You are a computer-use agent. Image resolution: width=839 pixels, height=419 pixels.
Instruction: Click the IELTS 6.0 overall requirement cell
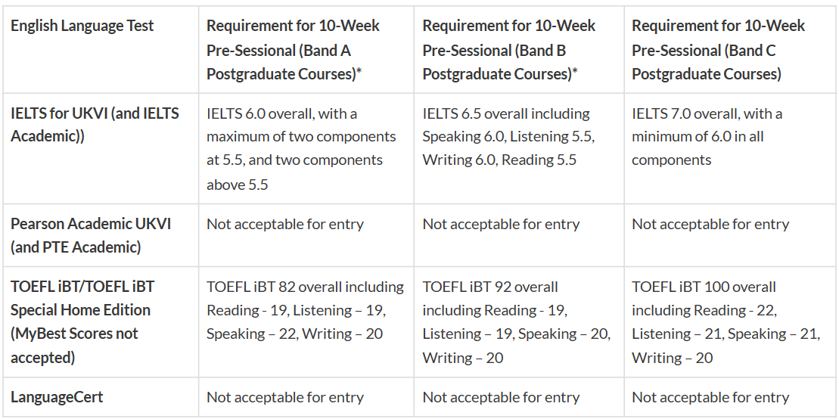pos(295,148)
